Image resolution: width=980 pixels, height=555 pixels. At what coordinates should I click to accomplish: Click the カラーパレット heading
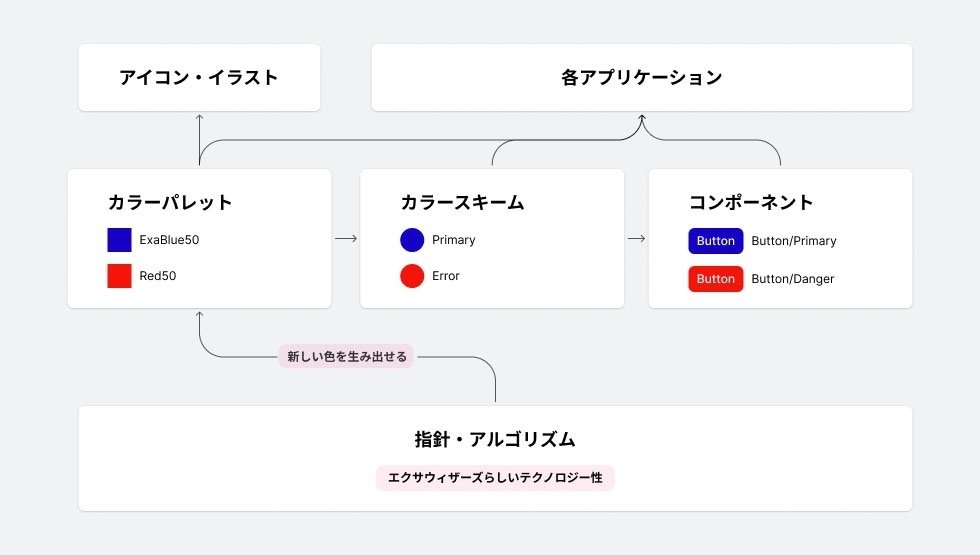pyautogui.click(x=170, y=202)
